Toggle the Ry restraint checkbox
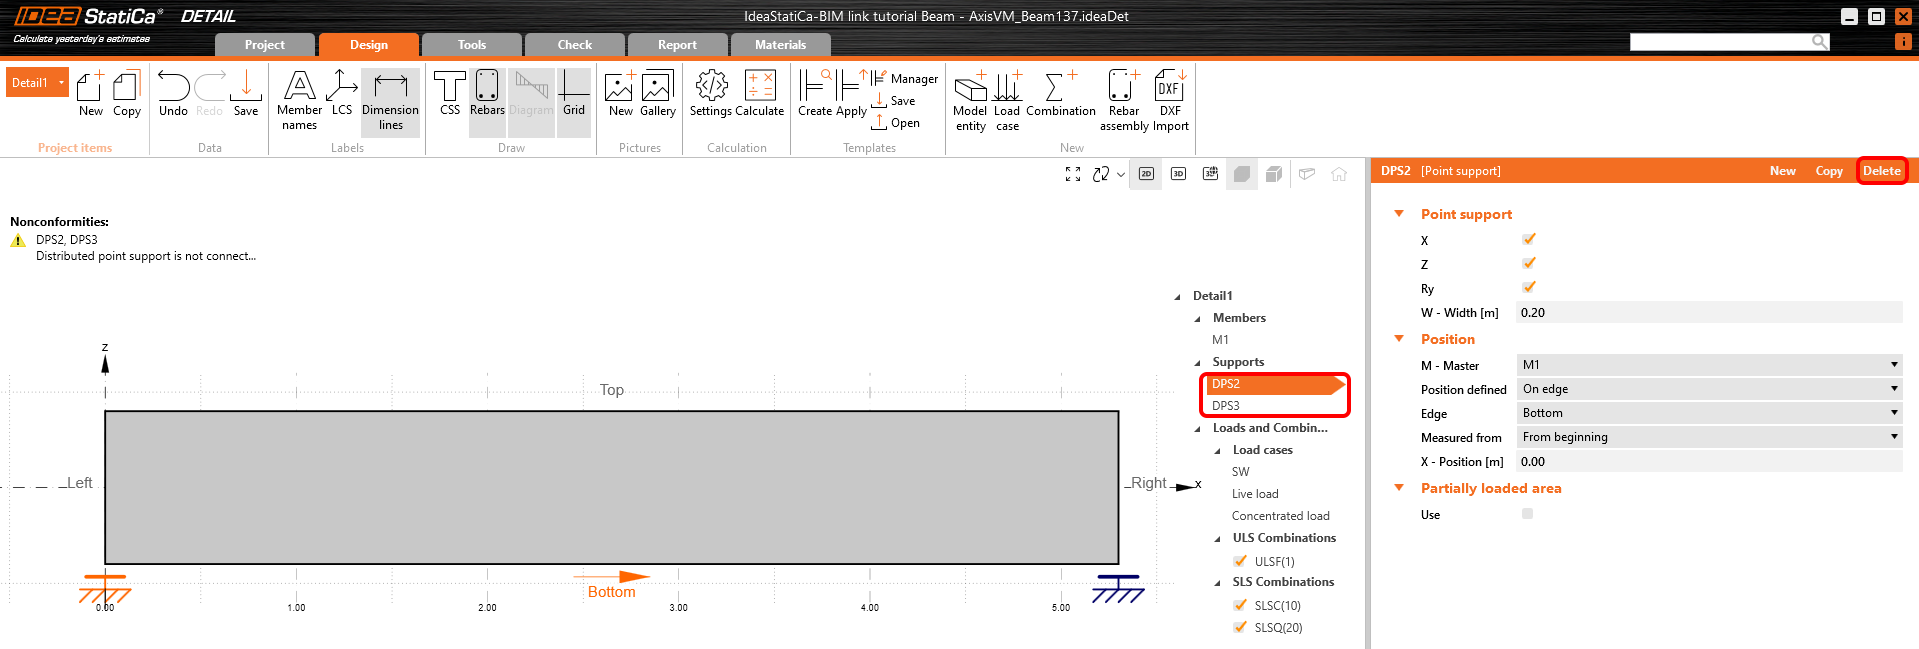 click(1528, 287)
